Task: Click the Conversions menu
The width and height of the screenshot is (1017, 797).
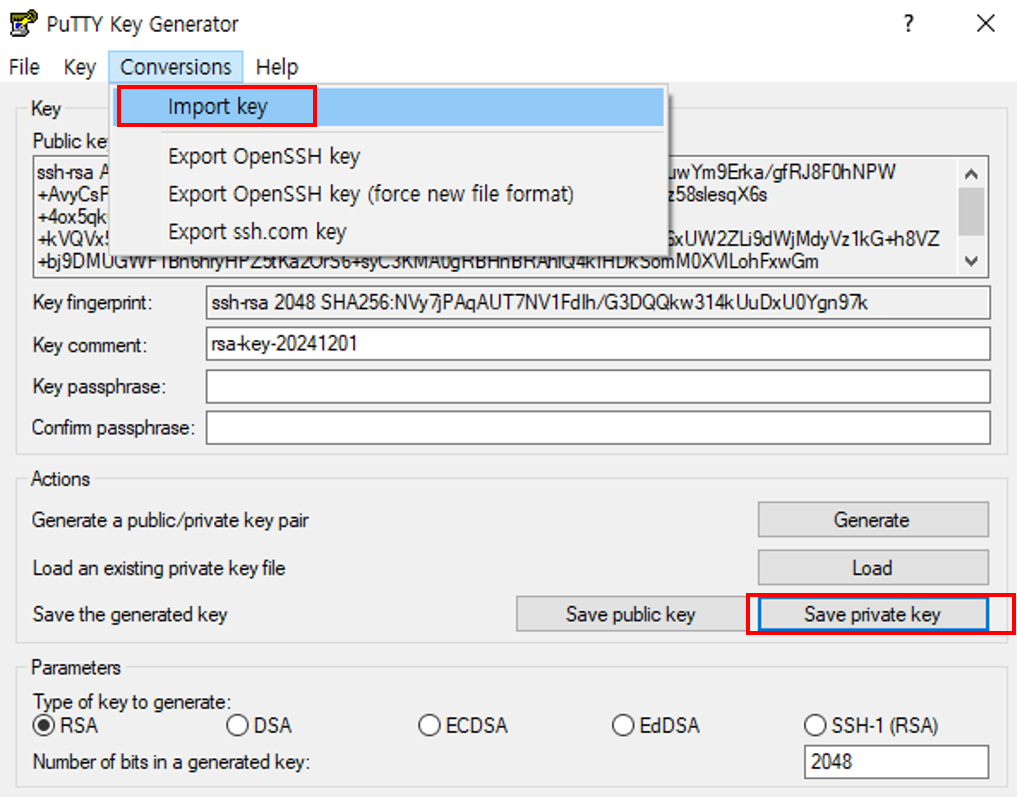Action: click(176, 67)
